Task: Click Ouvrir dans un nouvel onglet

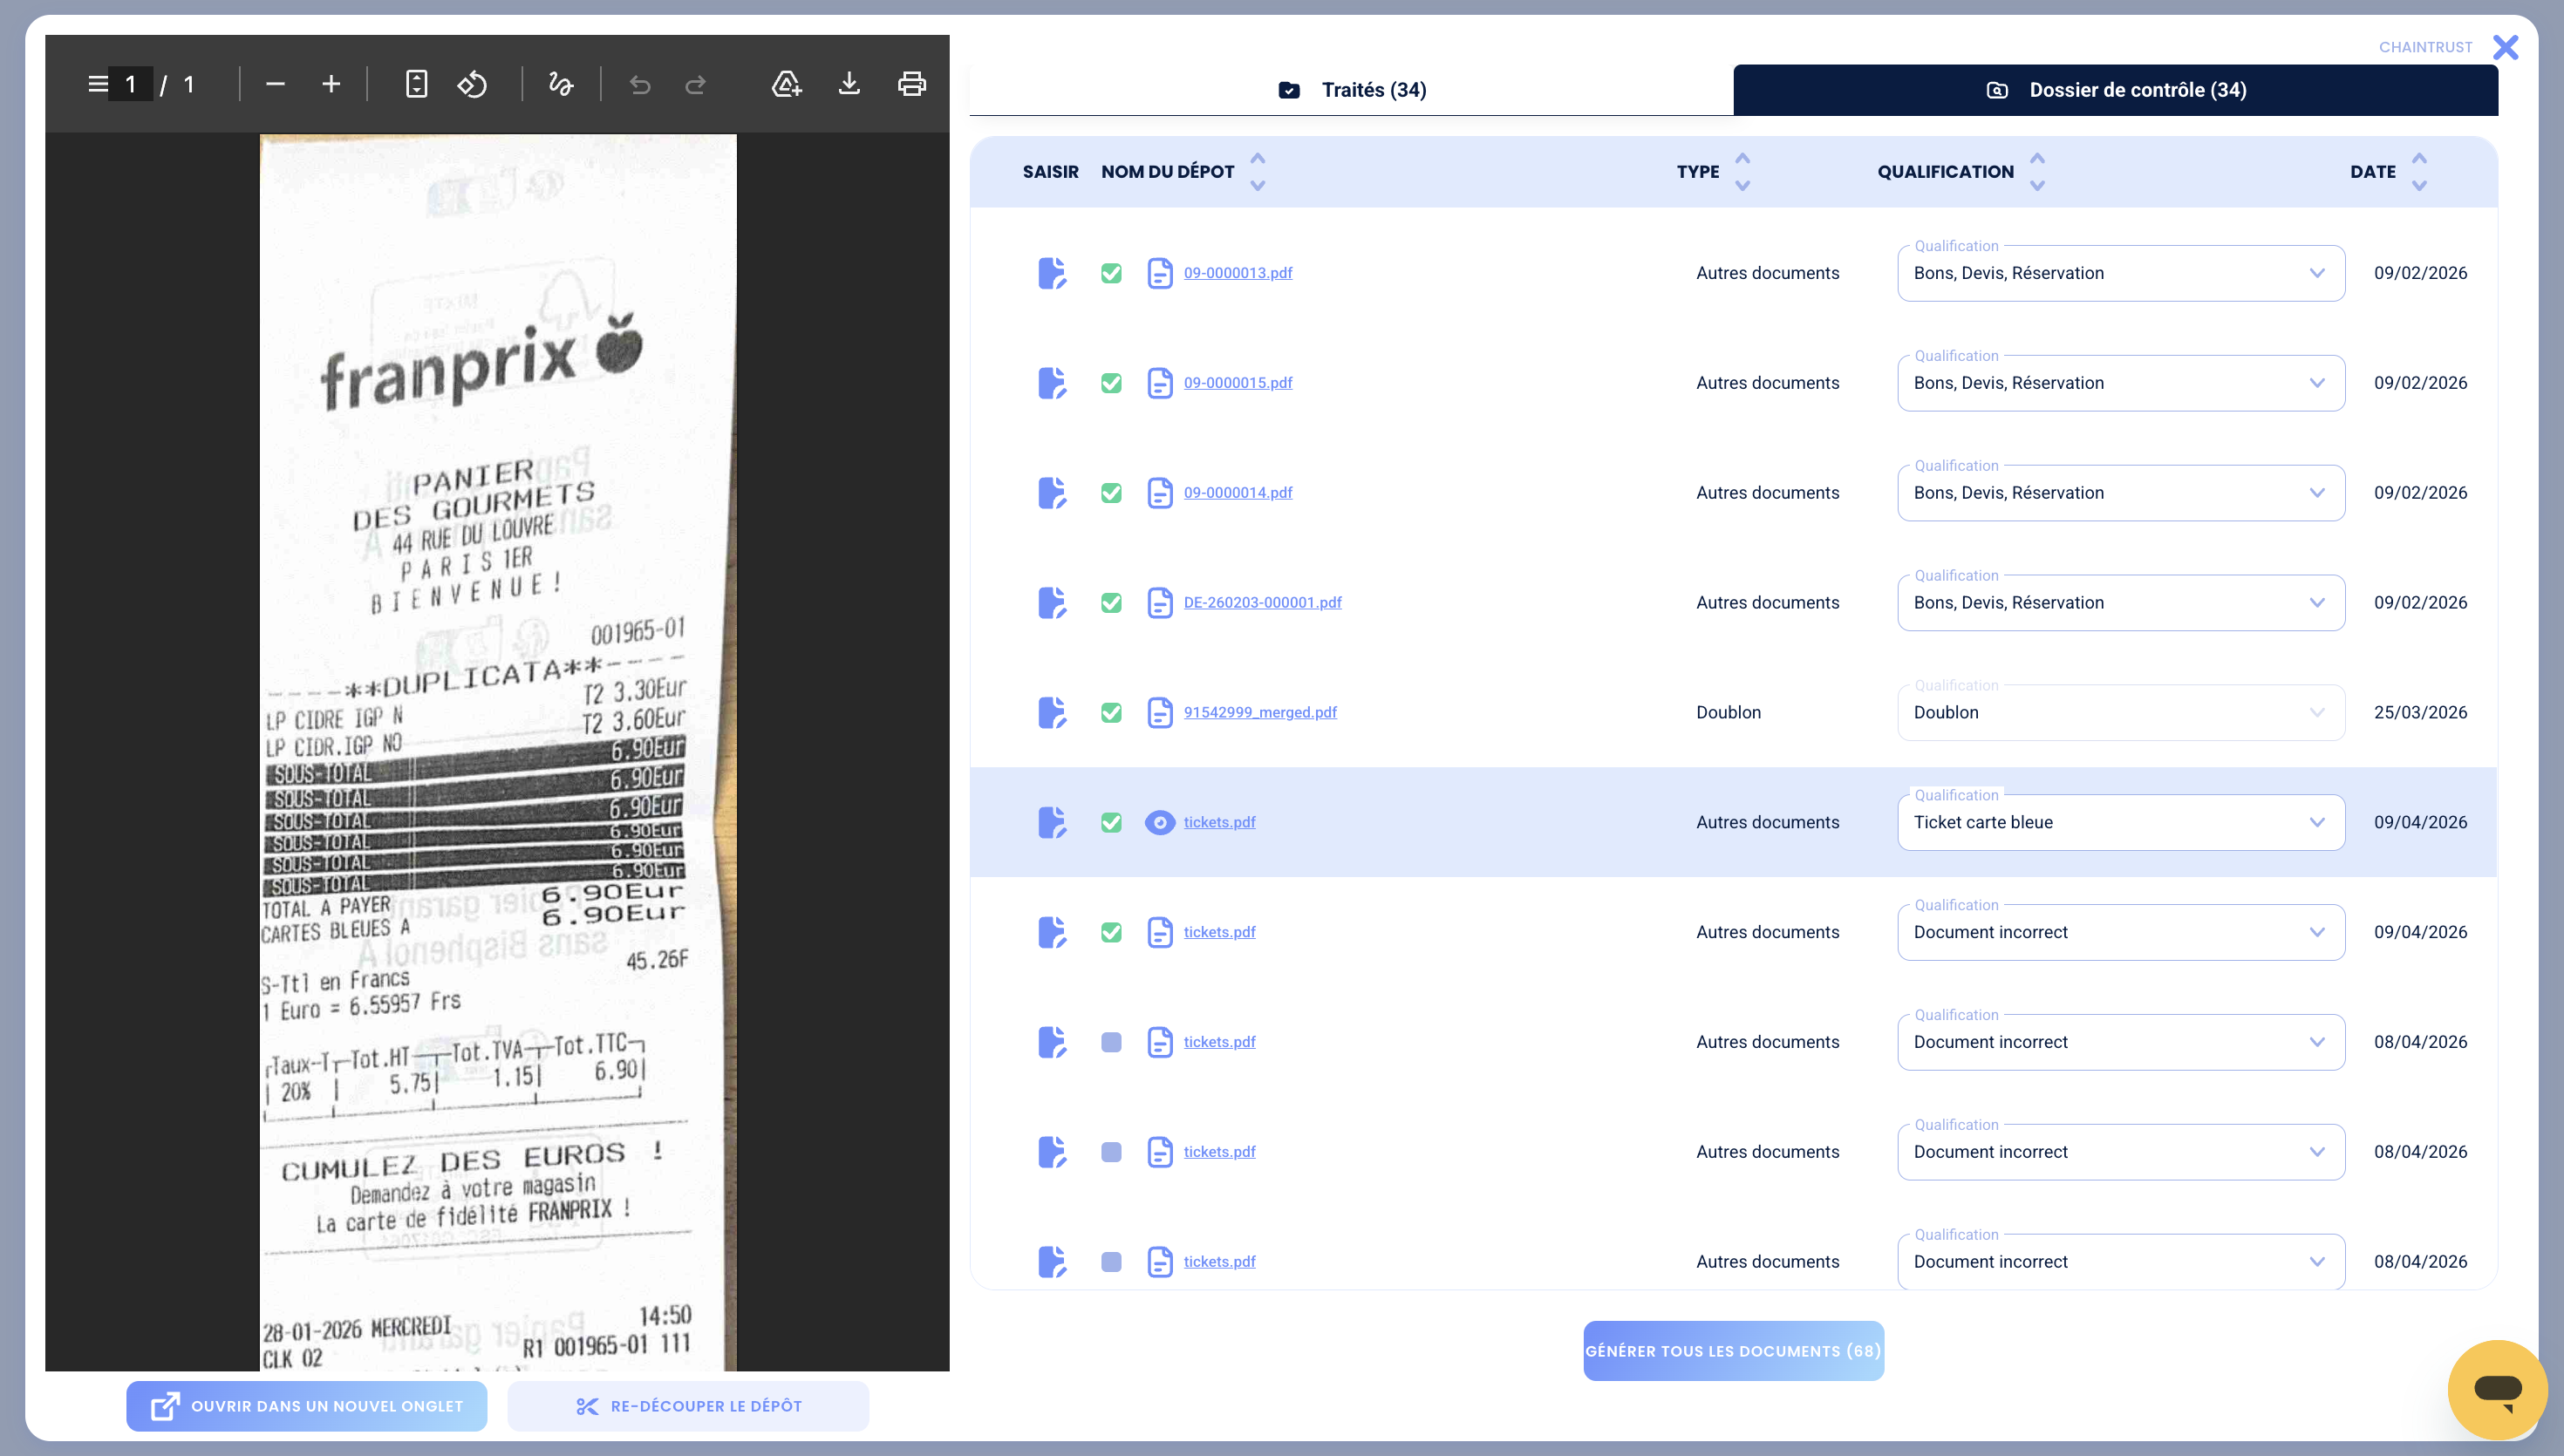Action: tap(307, 1406)
